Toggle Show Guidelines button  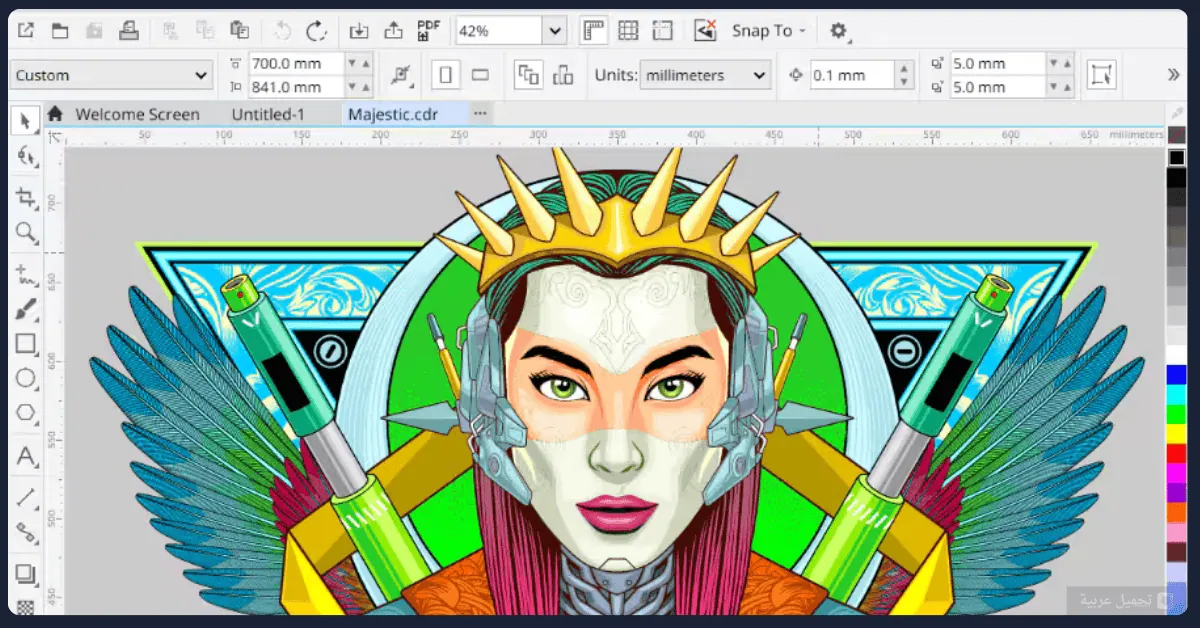pos(662,31)
